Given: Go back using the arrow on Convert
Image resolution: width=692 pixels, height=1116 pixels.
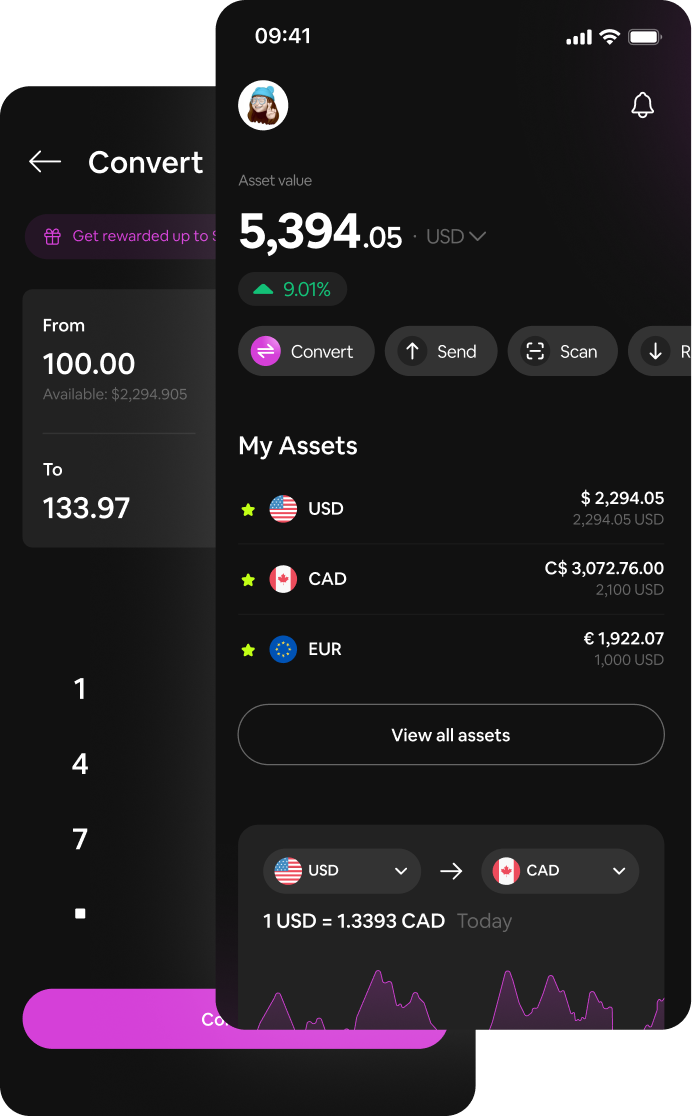Looking at the screenshot, I should [45, 162].
